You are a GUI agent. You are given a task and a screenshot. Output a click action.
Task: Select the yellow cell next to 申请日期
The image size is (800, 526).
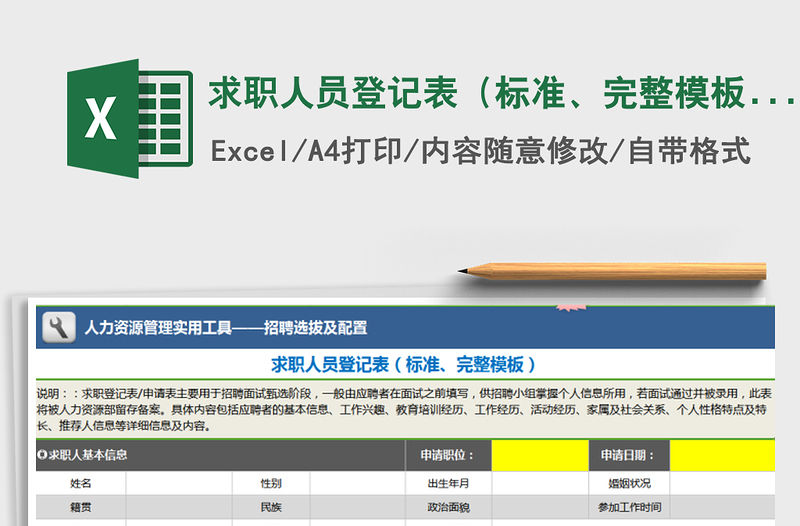click(x=722, y=455)
